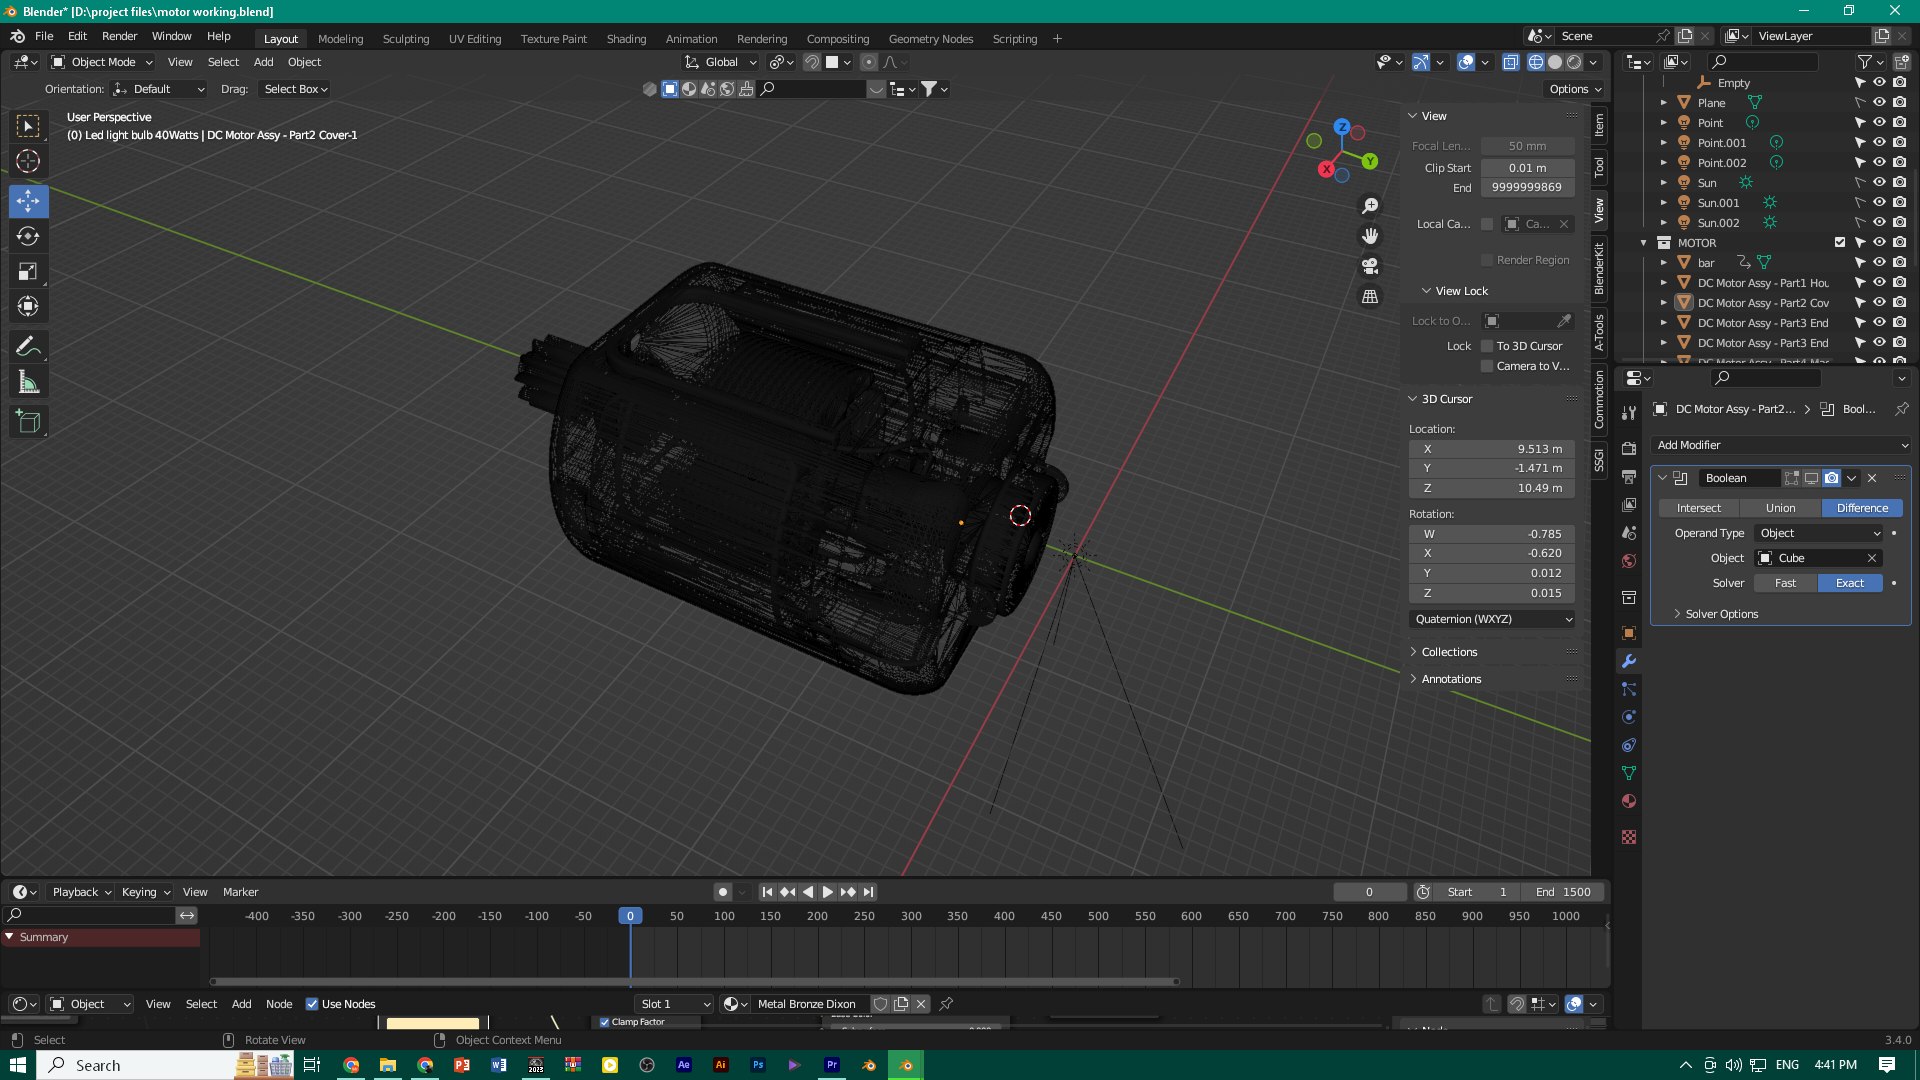Open the Physics properties tab icon
1920x1080 pixels.
point(1629,717)
